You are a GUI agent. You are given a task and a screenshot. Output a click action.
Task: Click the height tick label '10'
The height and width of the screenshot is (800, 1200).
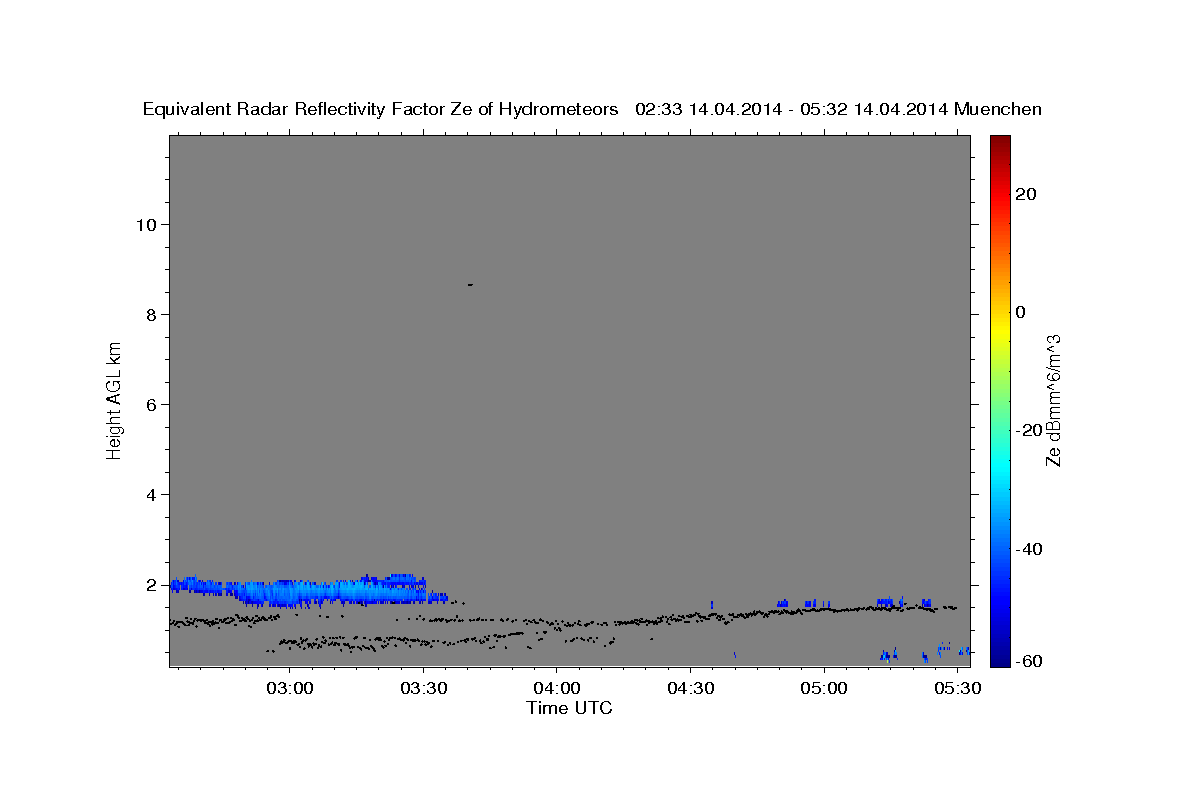pos(146,224)
